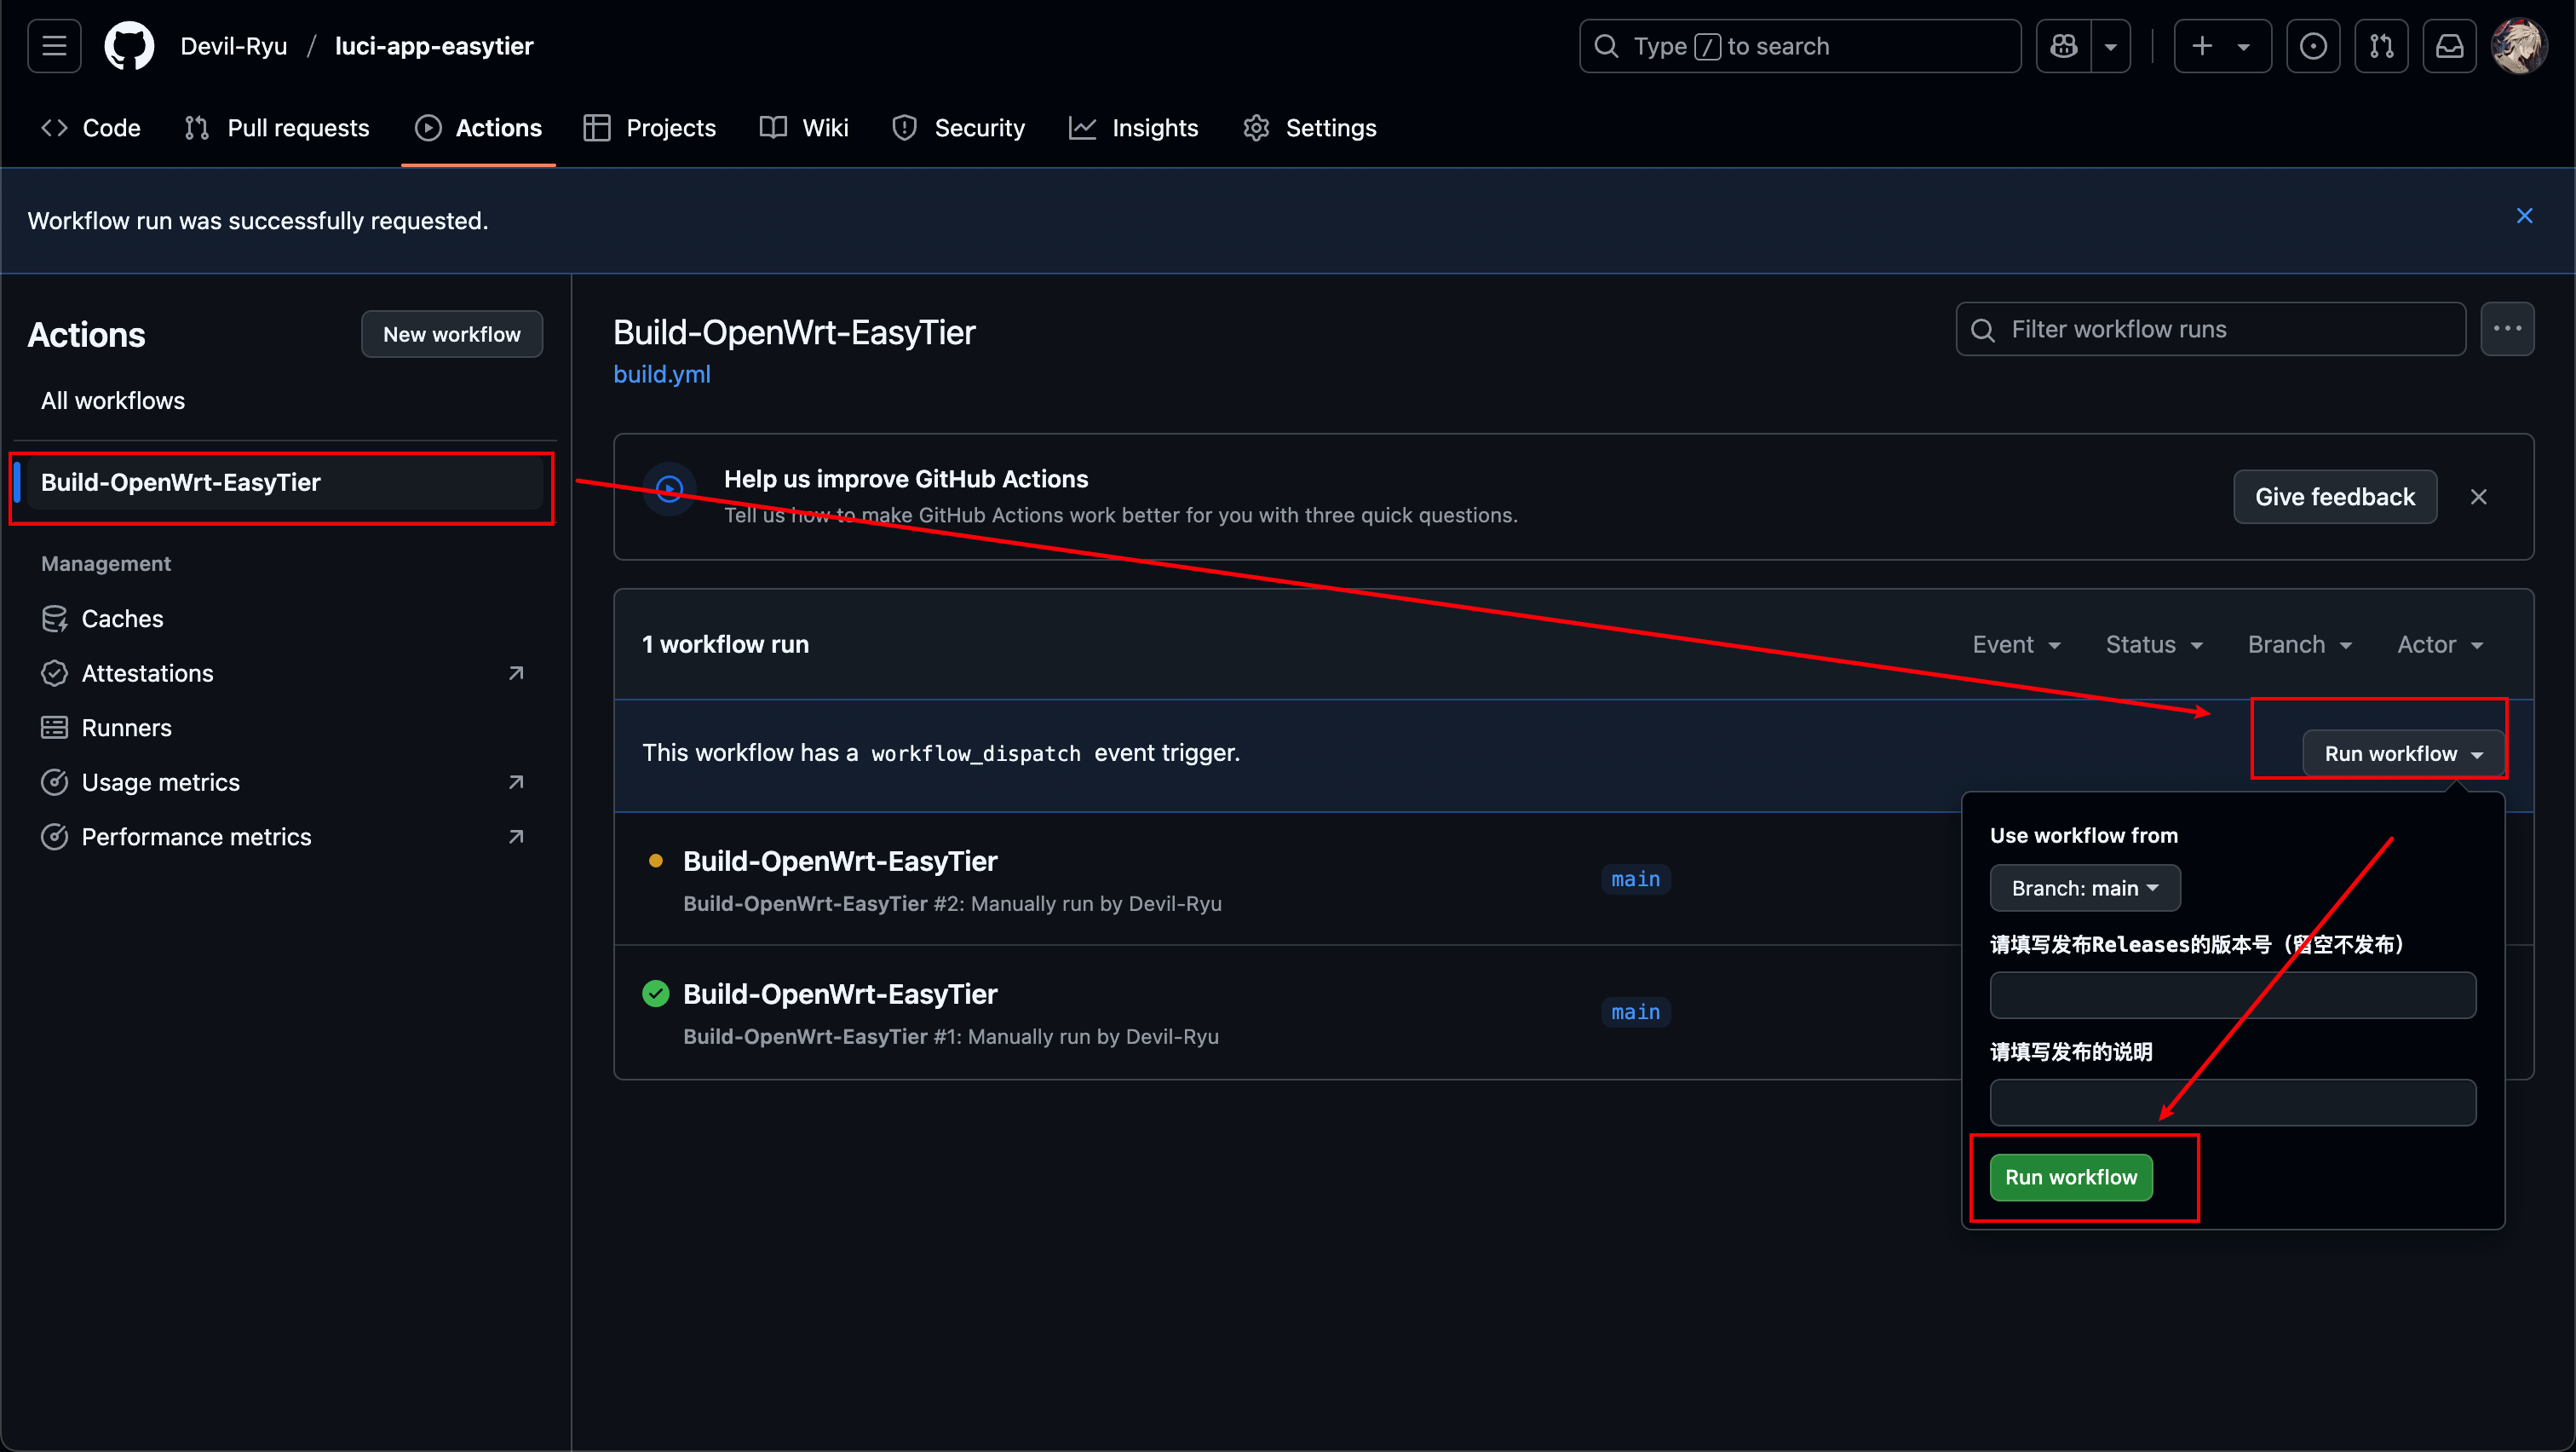
Task: Open the Pull requests icon in header
Action: 2382,45
